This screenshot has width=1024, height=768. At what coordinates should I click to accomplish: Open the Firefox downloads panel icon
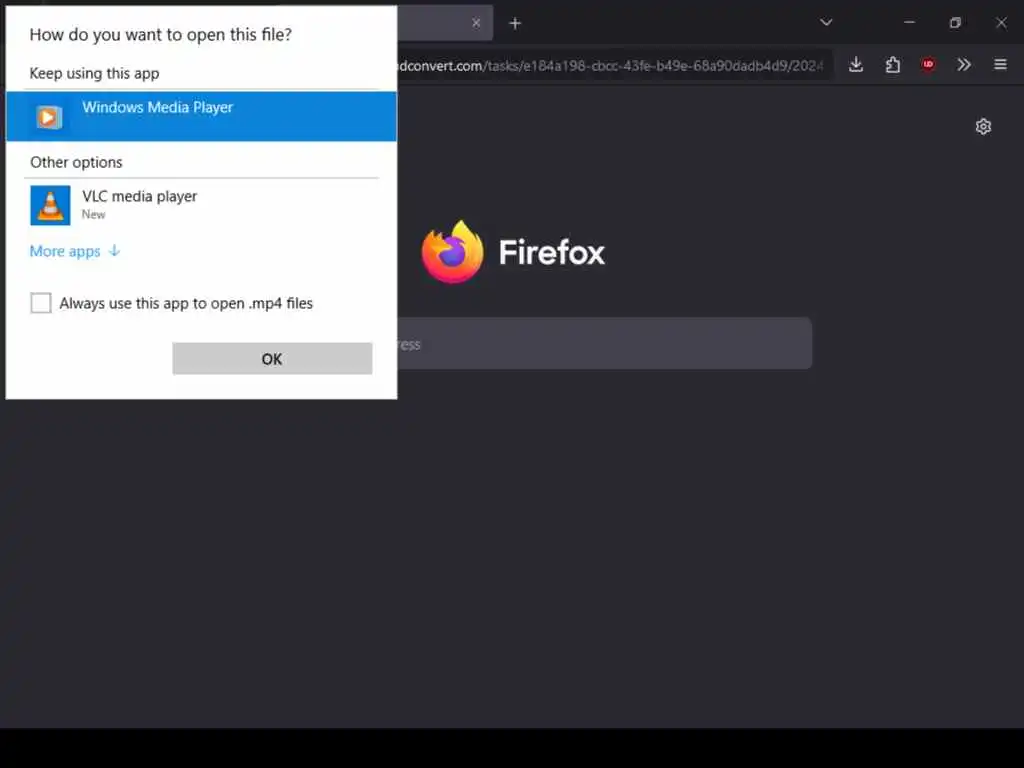coord(856,65)
